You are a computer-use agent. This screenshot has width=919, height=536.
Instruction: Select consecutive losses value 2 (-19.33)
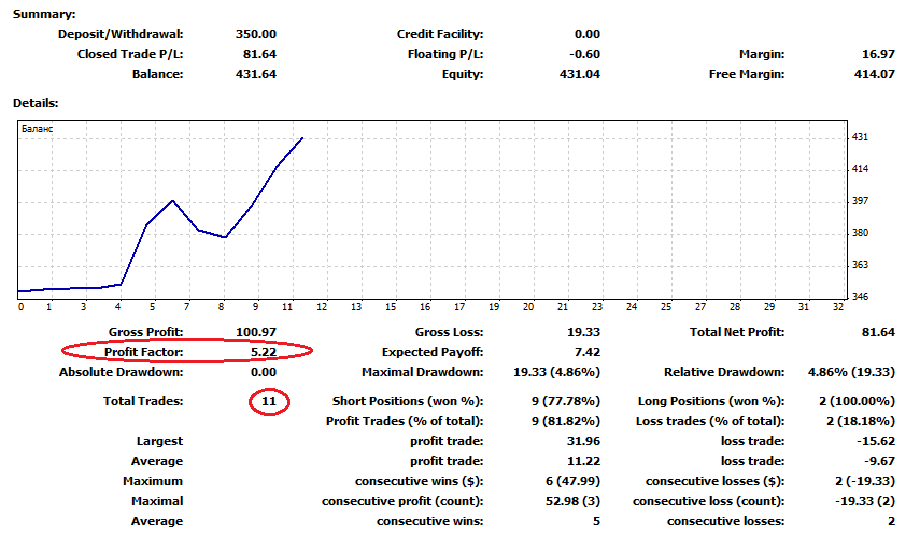point(865,481)
